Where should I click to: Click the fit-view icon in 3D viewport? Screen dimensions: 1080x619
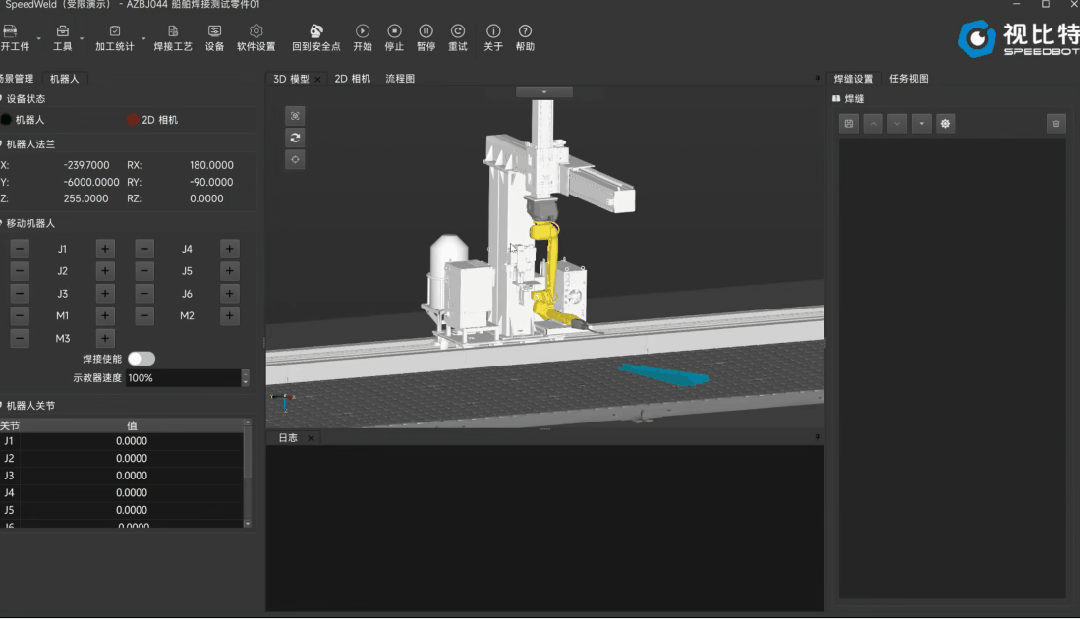tap(295, 116)
